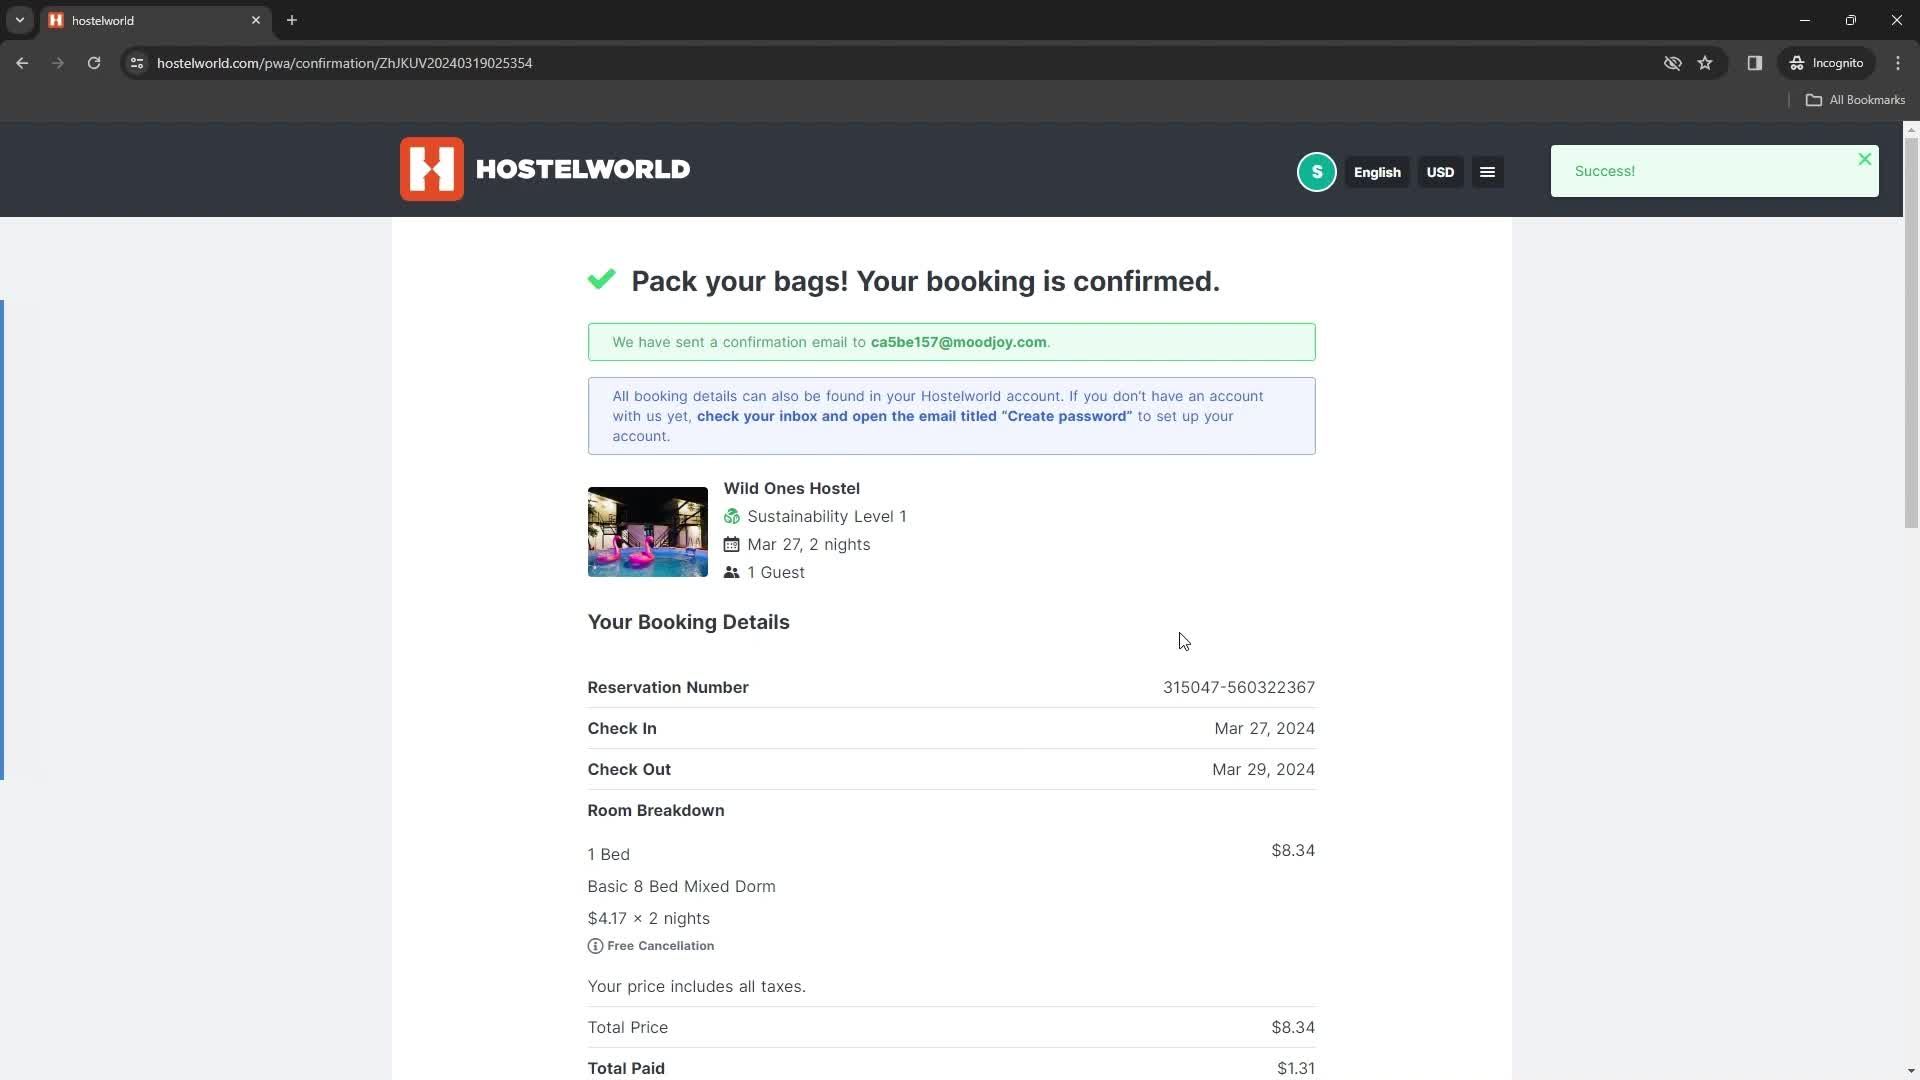Open the Wild Ones Hostel photo
This screenshot has height=1080, width=1920.
[x=648, y=532]
